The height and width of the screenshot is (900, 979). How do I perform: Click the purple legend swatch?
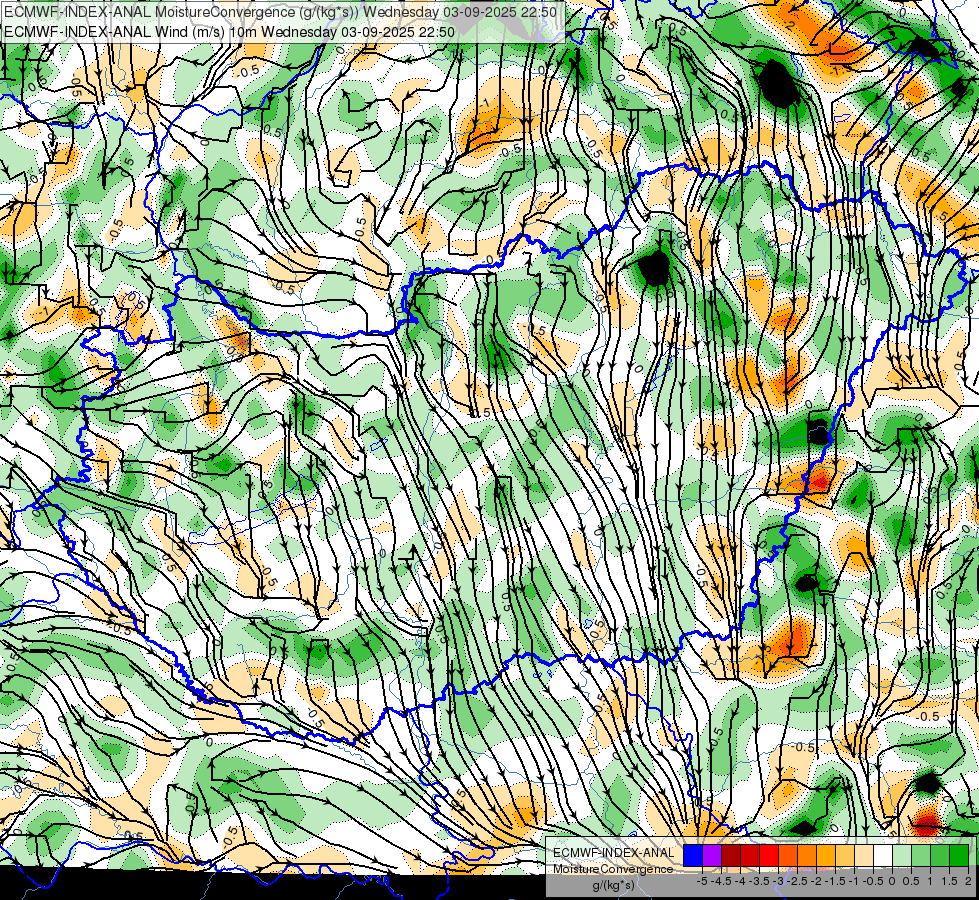click(x=712, y=856)
